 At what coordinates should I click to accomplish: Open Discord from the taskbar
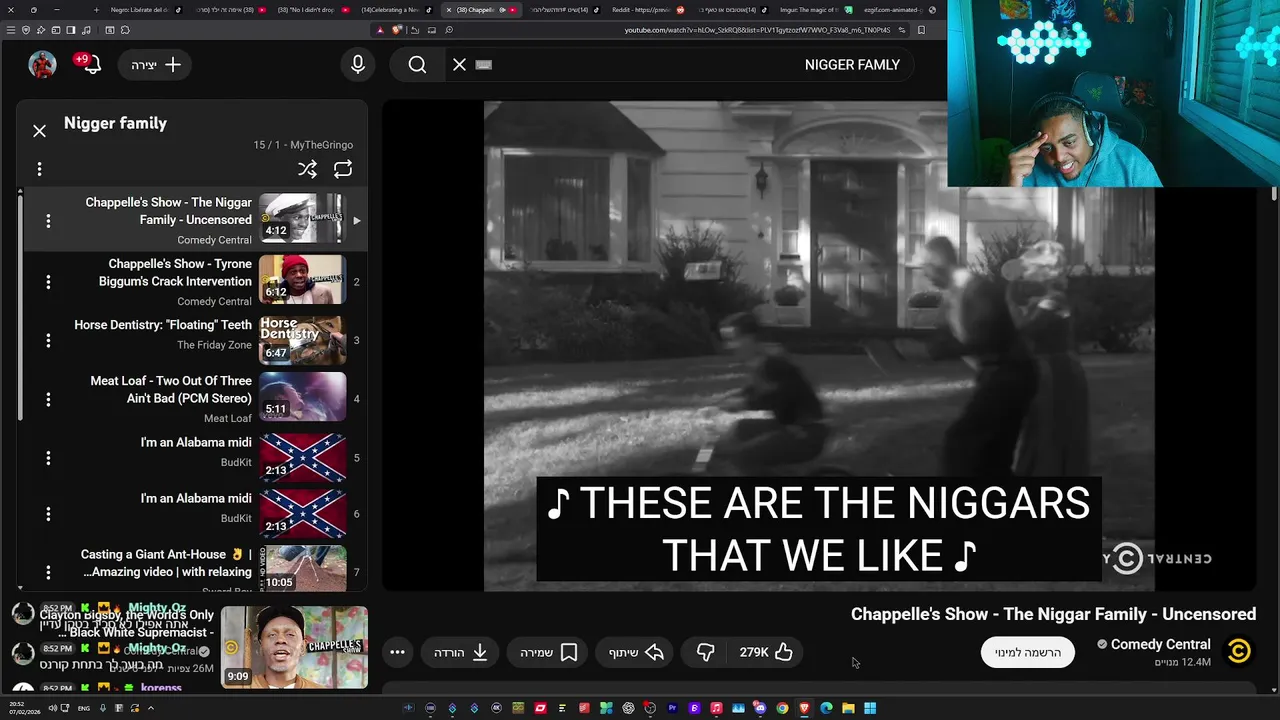760,708
